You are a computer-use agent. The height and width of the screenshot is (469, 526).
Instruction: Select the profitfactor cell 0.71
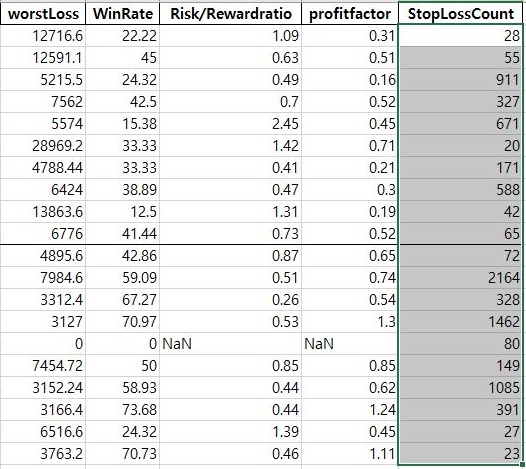coord(350,146)
